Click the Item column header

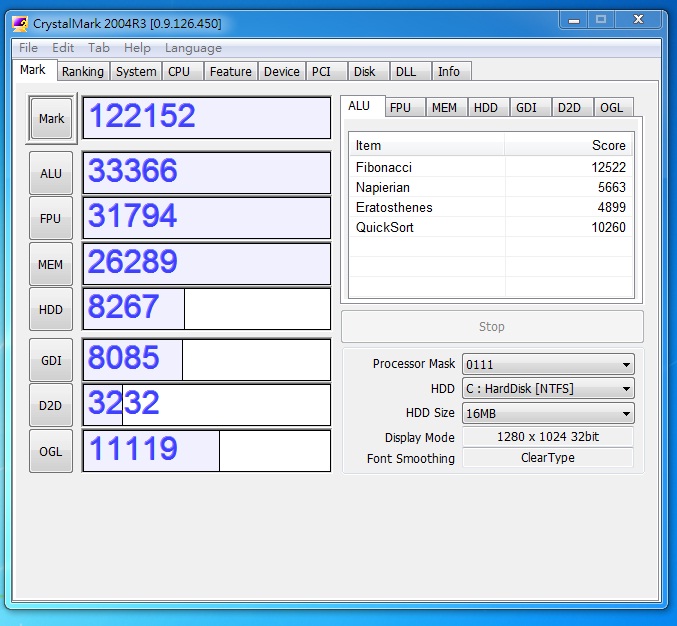(427, 145)
